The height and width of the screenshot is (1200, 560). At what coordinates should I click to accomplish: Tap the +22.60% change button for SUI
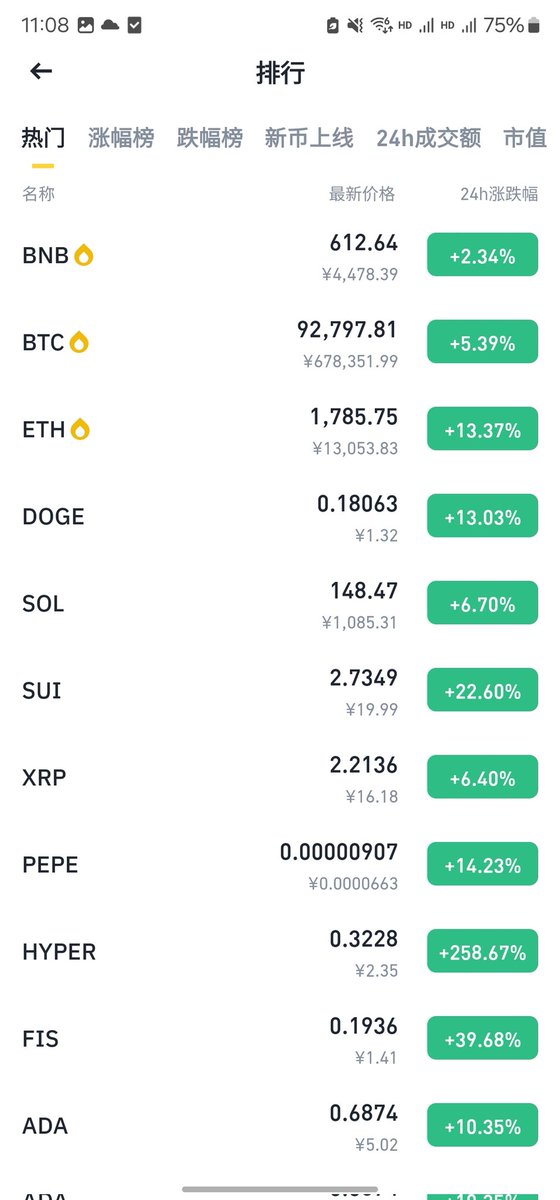(482, 691)
